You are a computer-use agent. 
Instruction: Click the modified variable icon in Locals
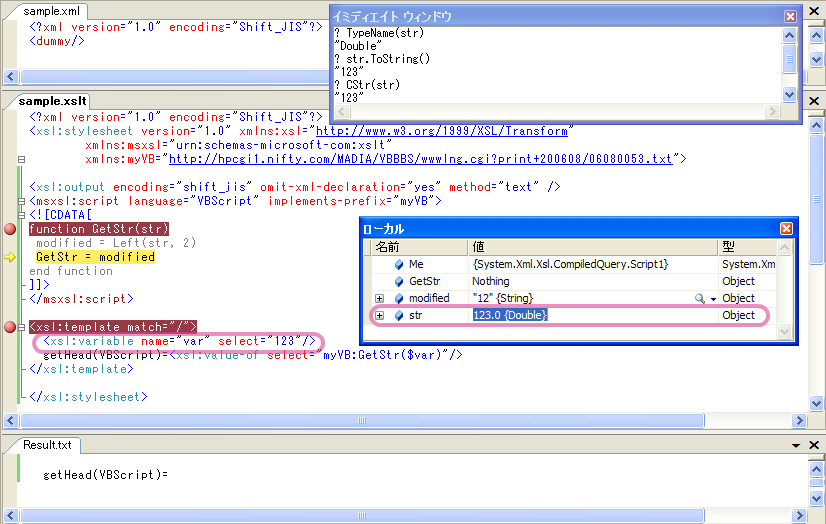(399, 299)
